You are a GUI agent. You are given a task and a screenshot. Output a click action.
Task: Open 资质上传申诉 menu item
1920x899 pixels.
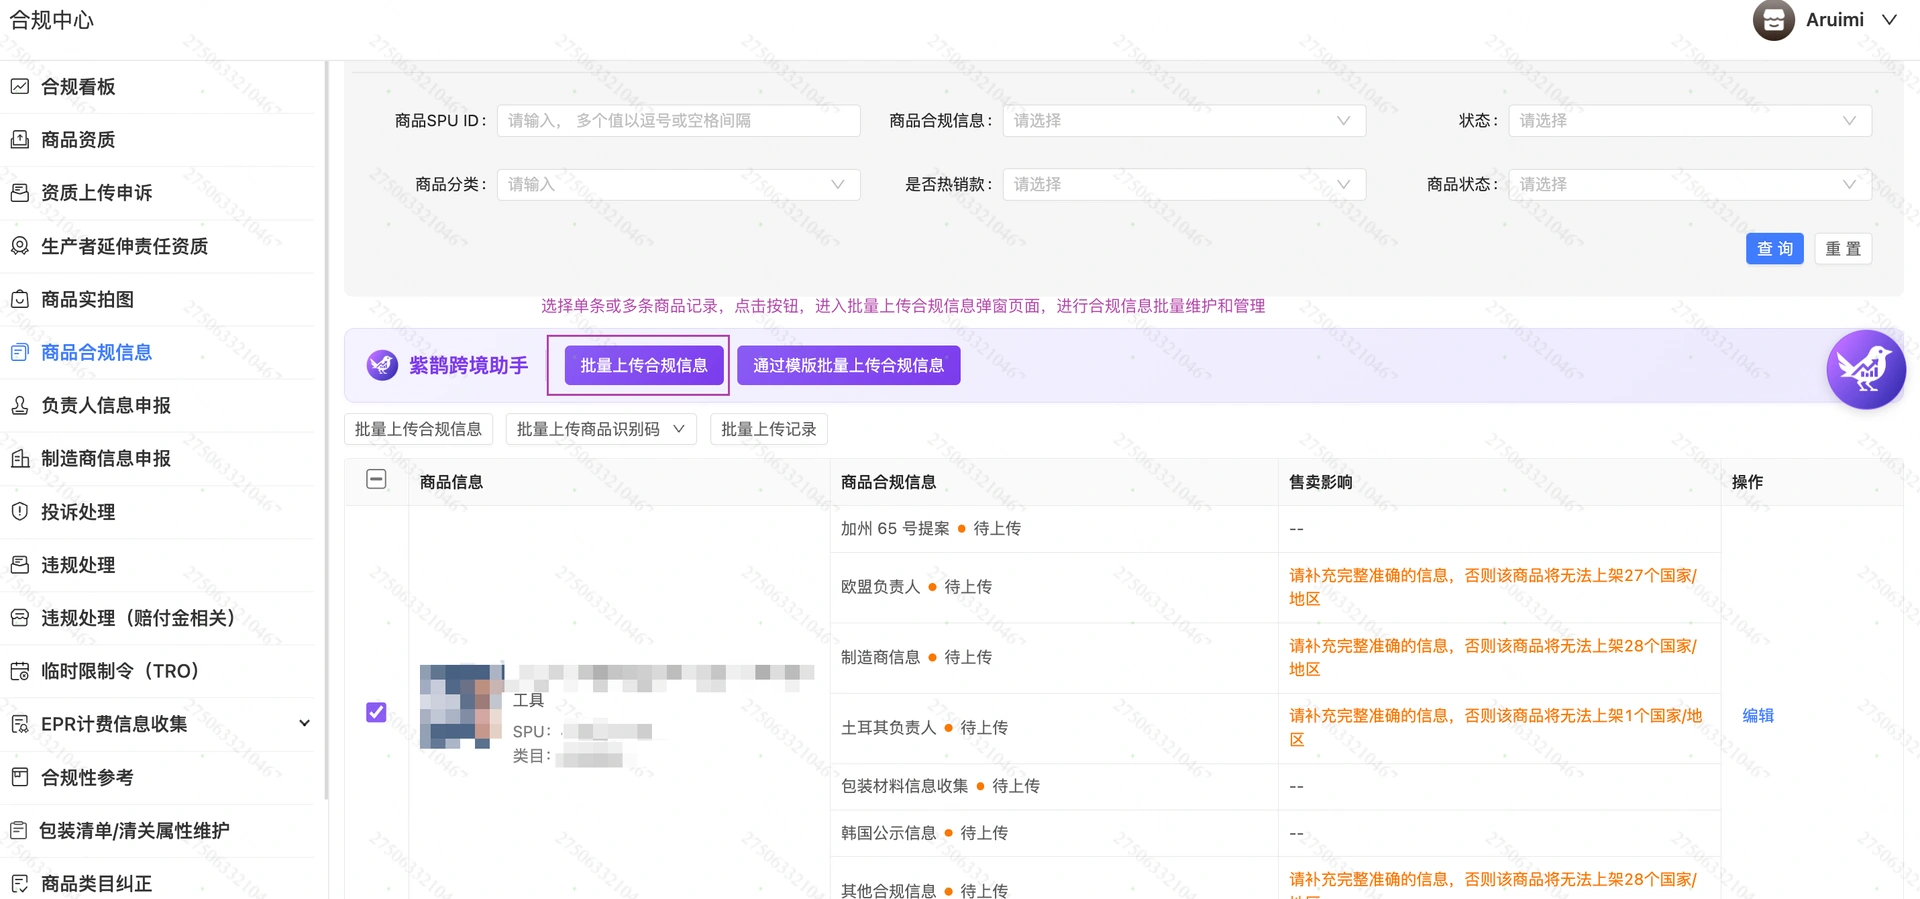[x=97, y=193]
